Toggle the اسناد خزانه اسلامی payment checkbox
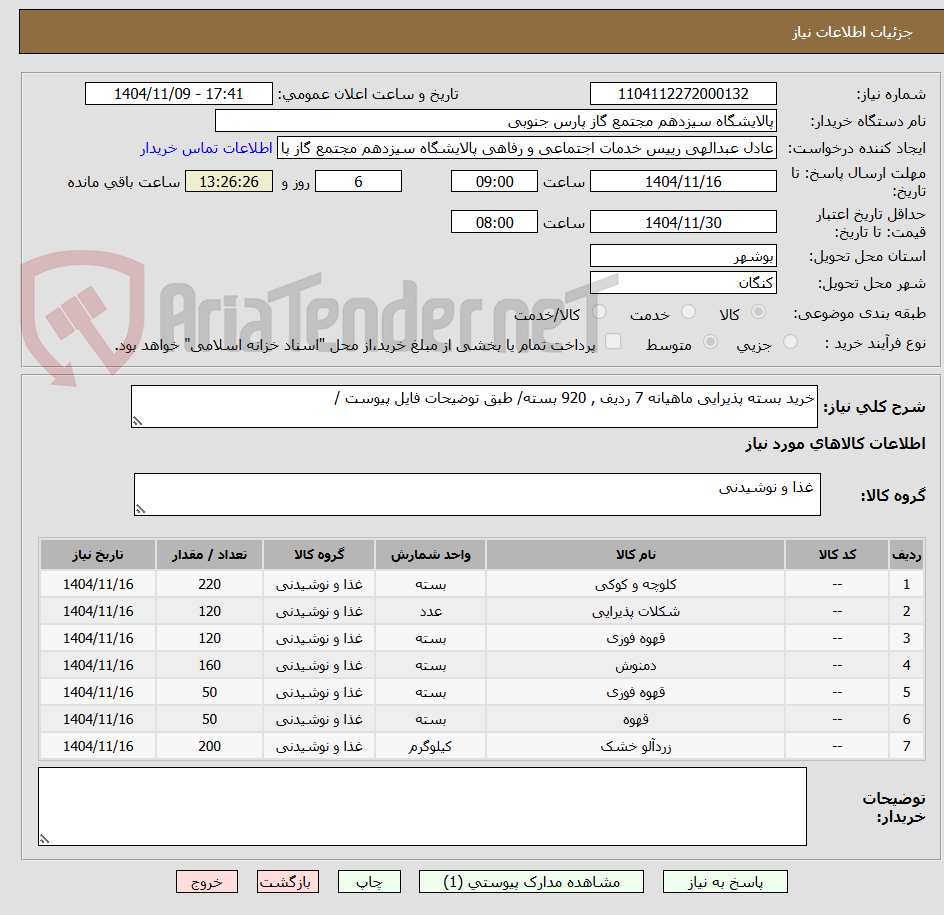Viewport: 944px width, 915px height. (613, 341)
